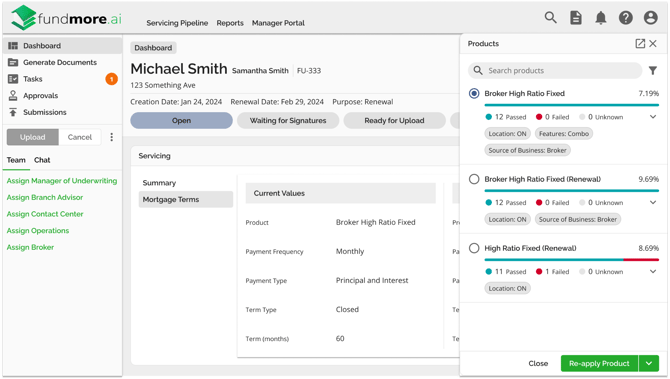
Task: Click in the Search products field
Action: click(x=555, y=71)
